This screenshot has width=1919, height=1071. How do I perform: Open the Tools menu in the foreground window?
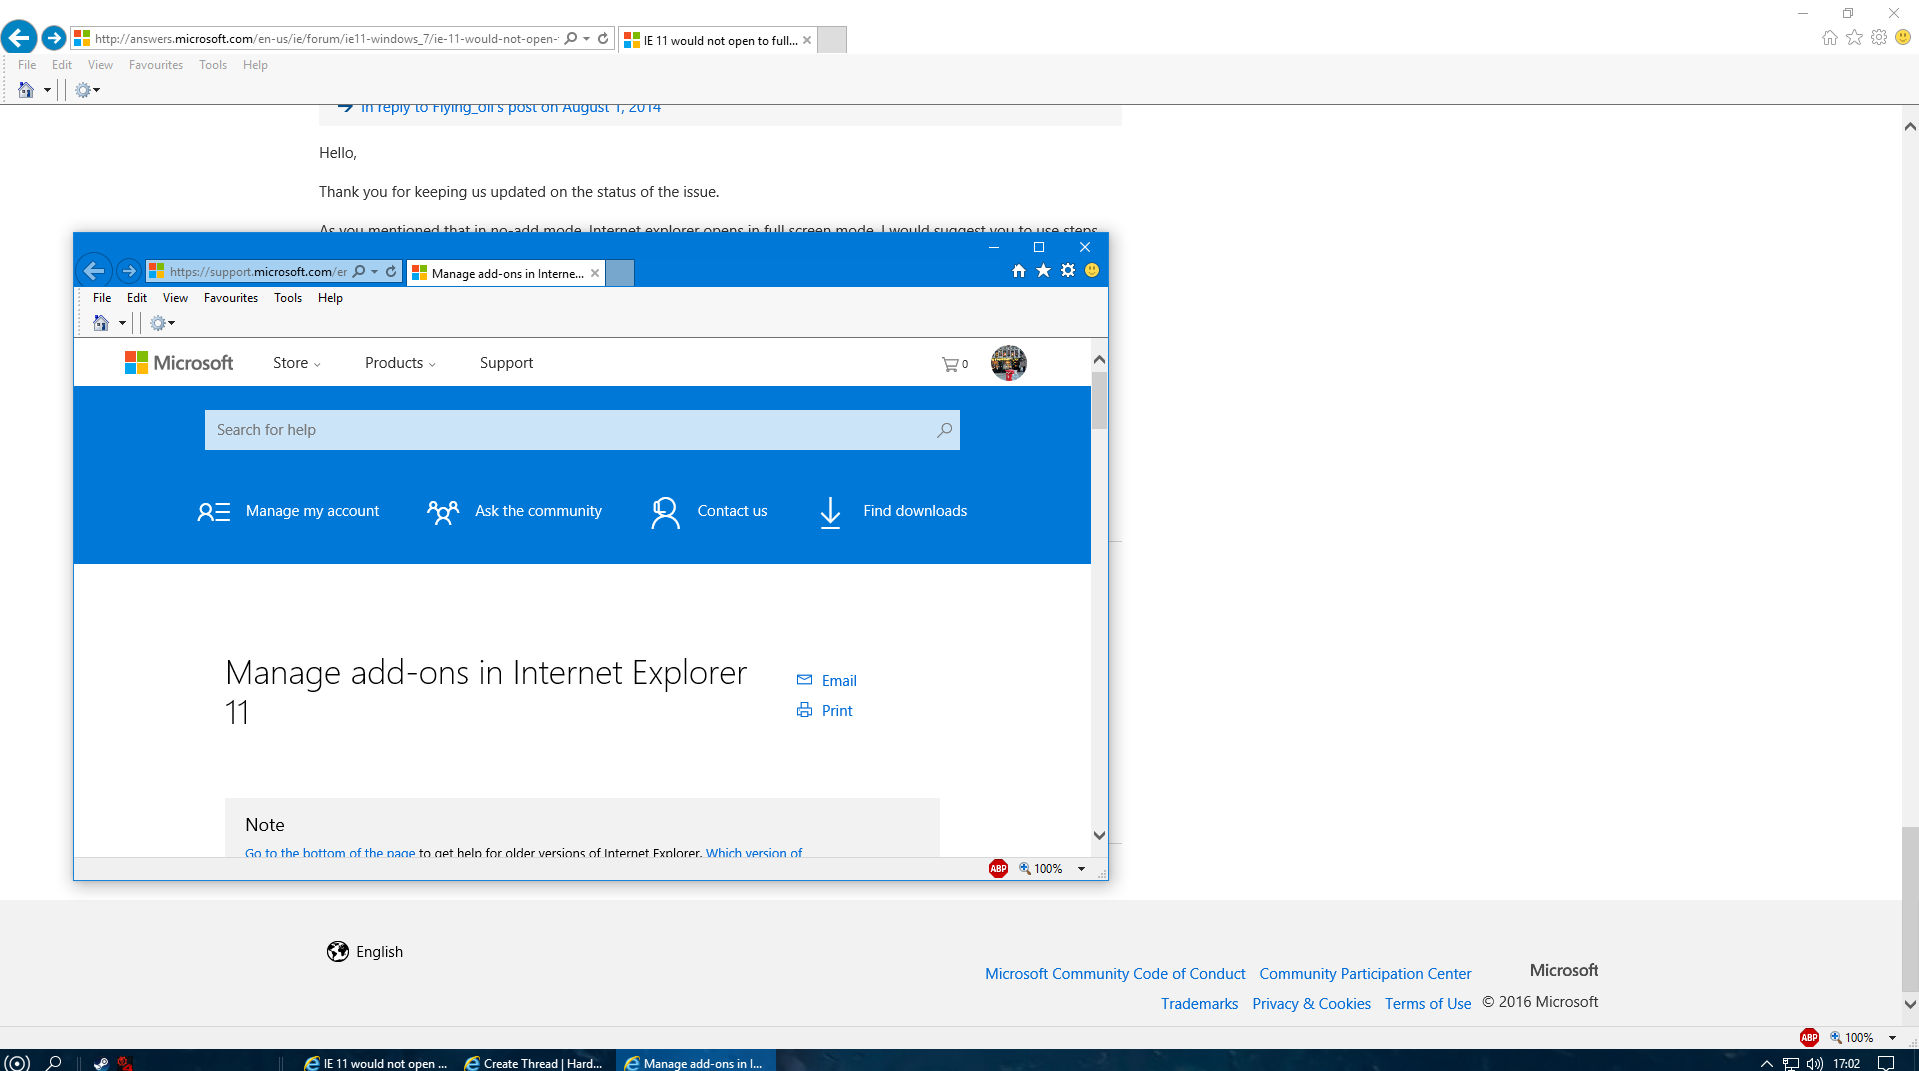click(287, 298)
